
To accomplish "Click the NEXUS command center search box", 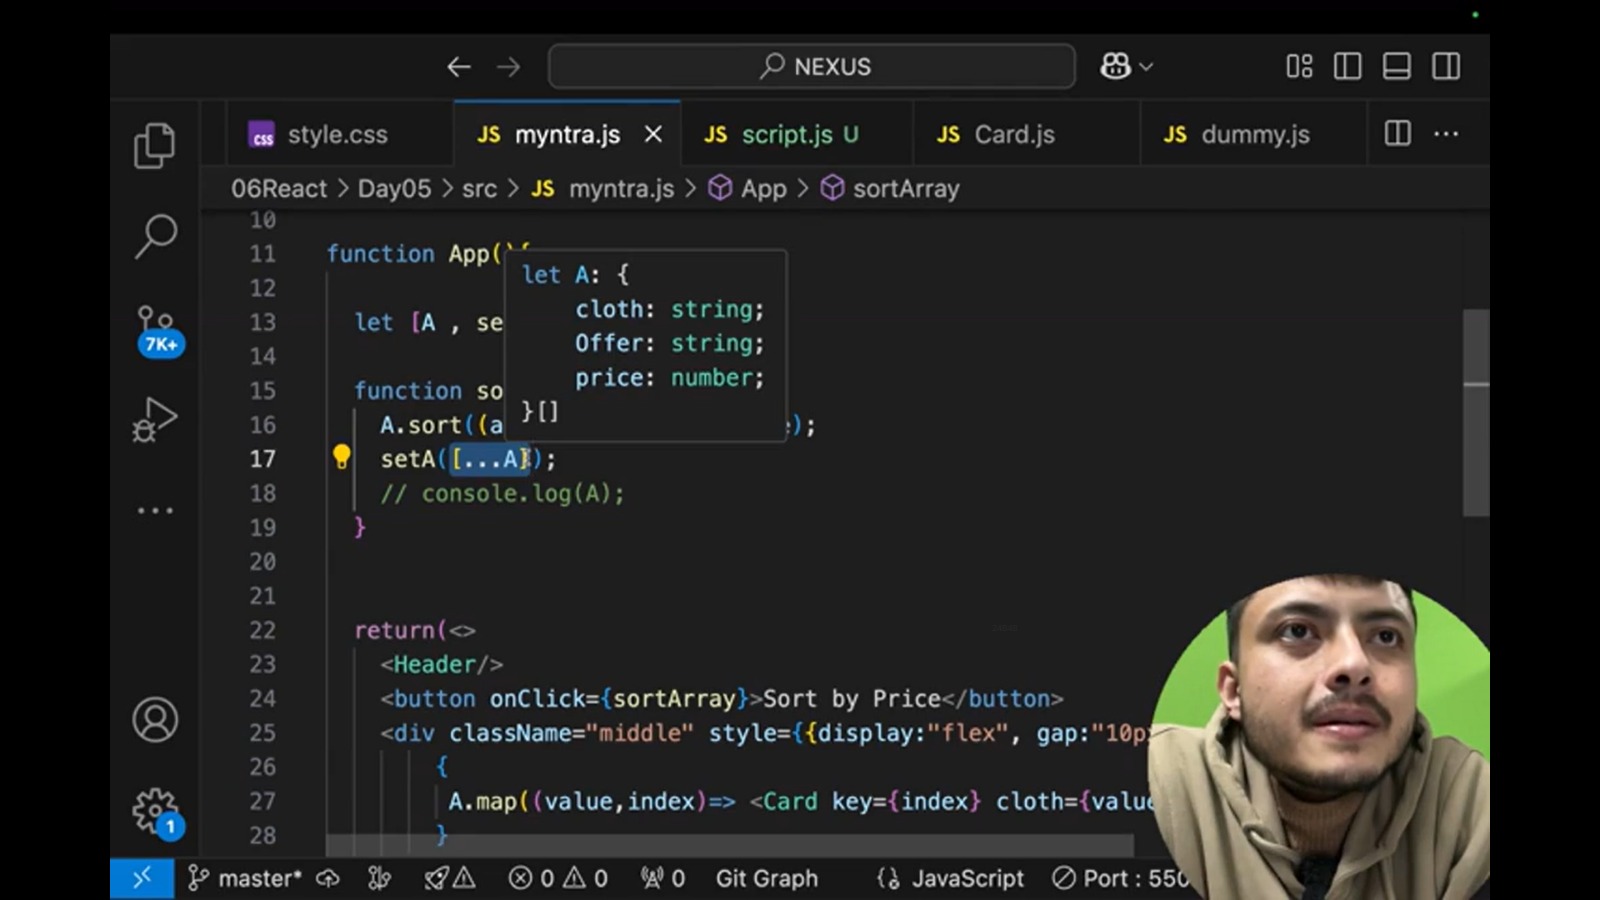I will point(812,67).
